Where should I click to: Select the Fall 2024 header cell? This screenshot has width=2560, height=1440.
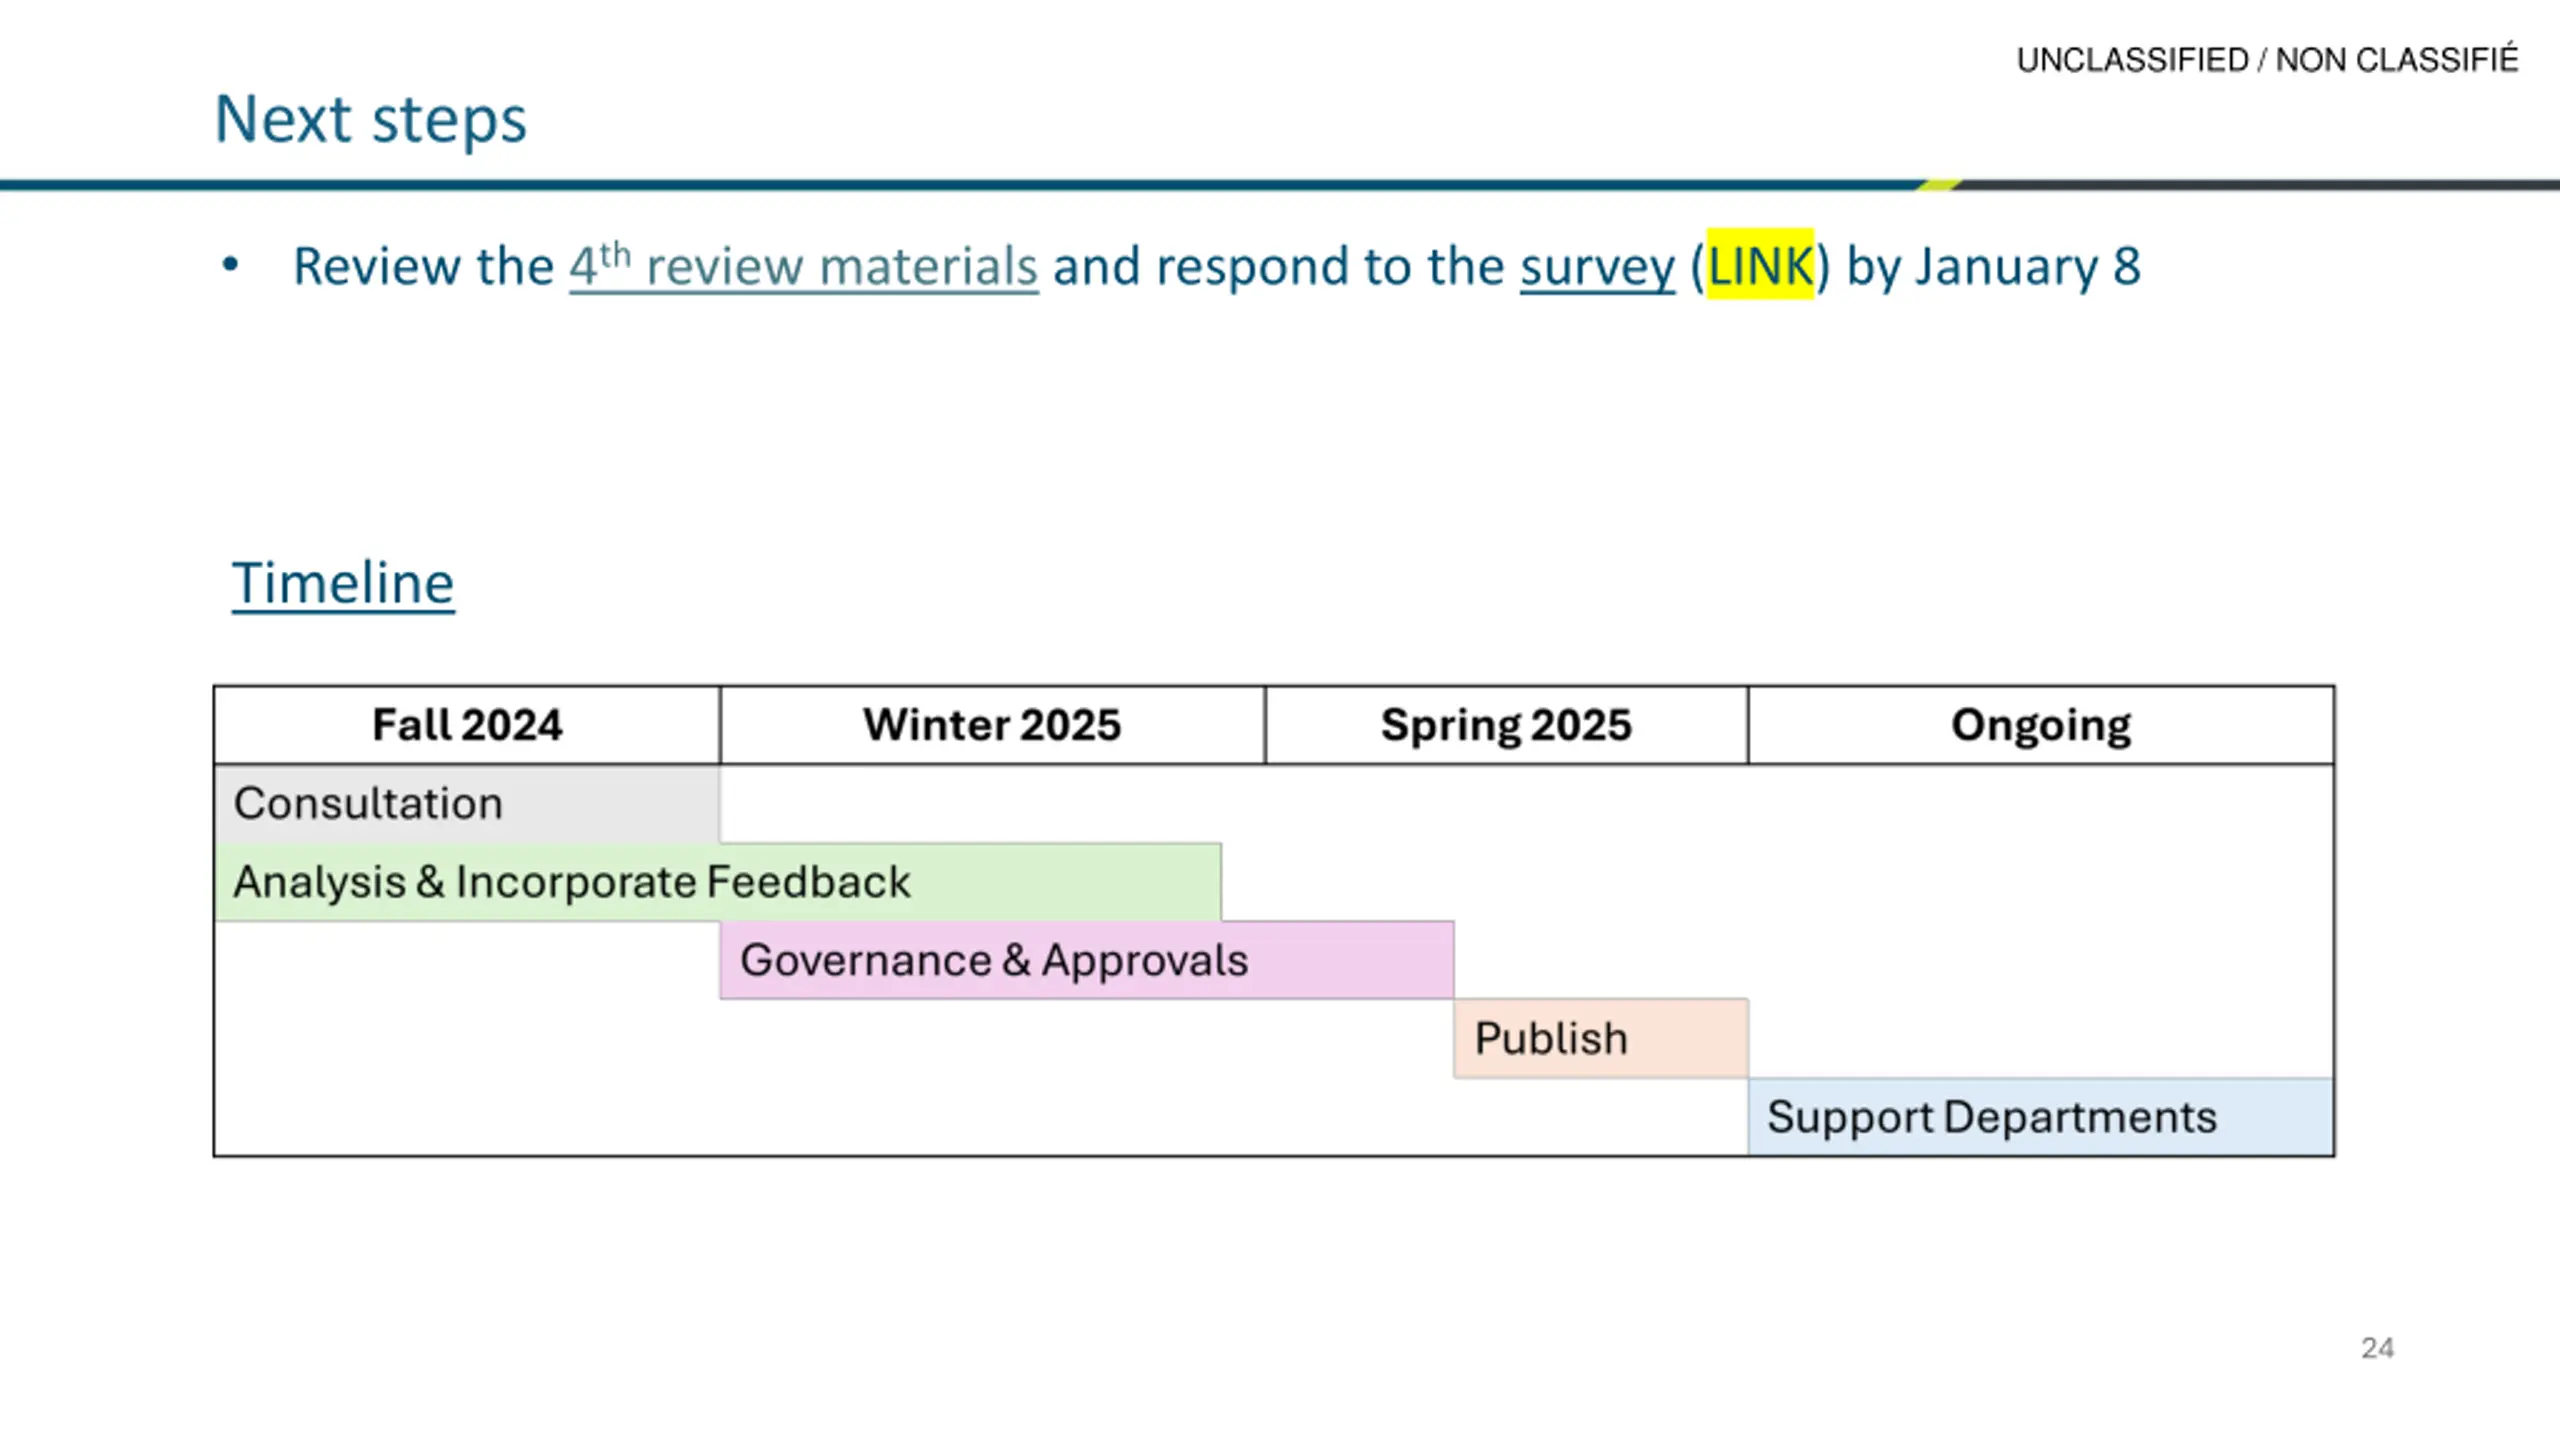pyautogui.click(x=467, y=725)
